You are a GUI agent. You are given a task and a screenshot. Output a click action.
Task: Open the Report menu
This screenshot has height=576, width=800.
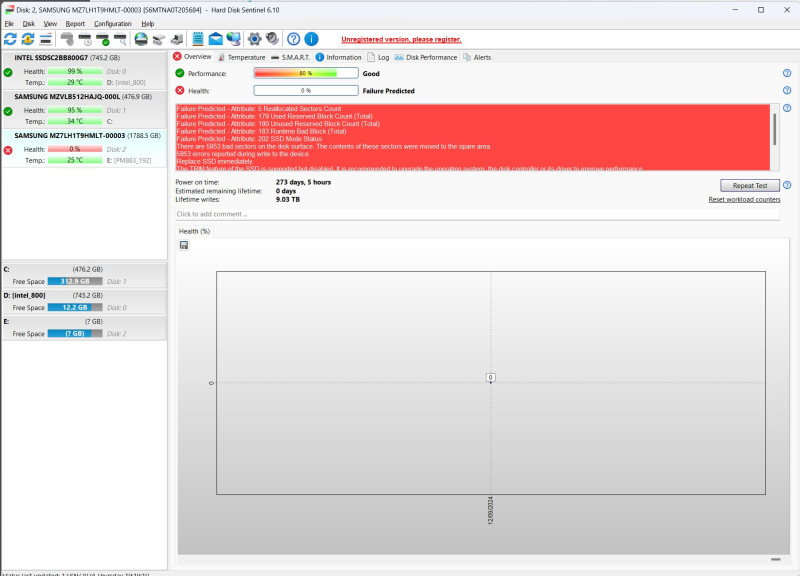pyautogui.click(x=75, y=24)
